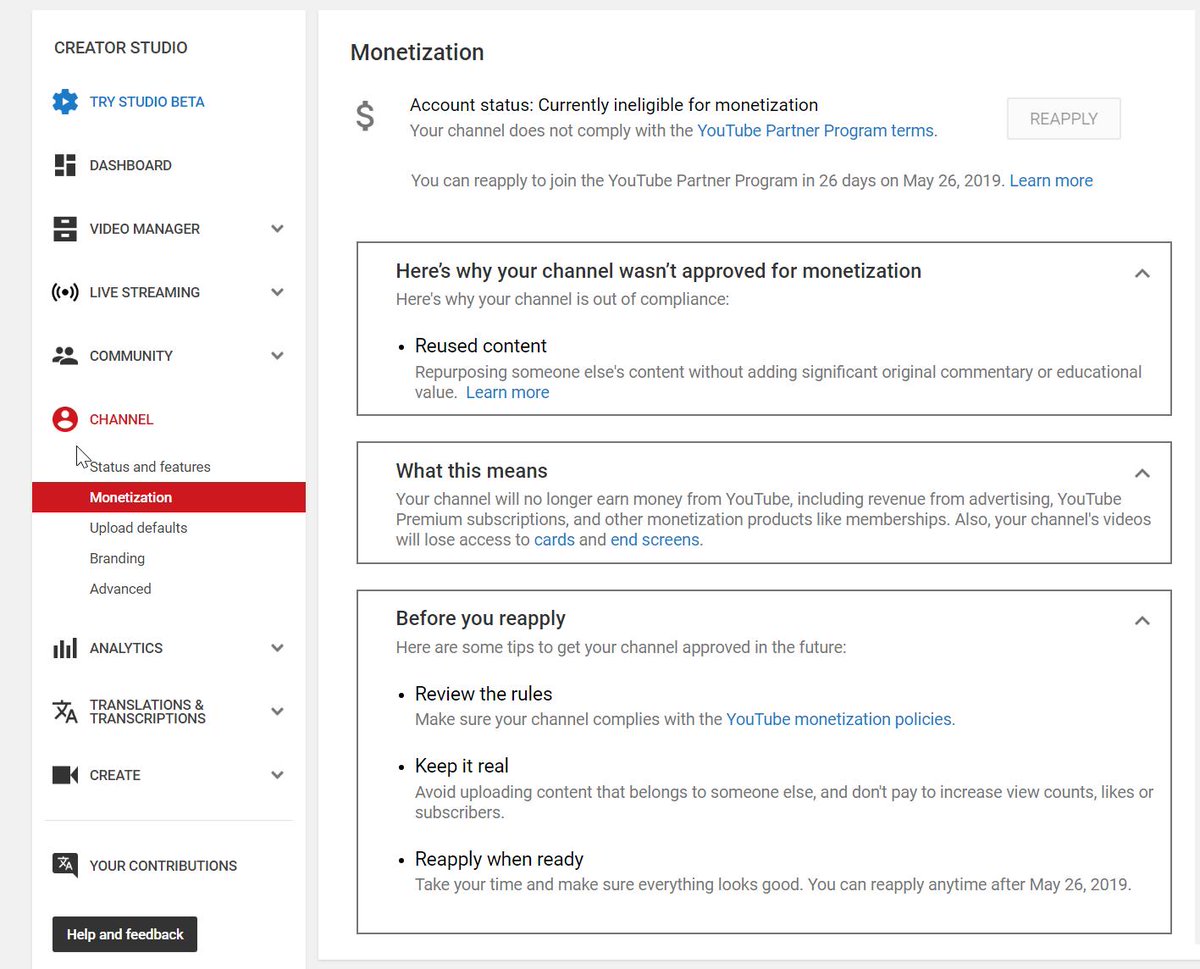1200x969 pixels.
Task: Open the end screens link
Action: pyautogui.click(x=656, y=540)
